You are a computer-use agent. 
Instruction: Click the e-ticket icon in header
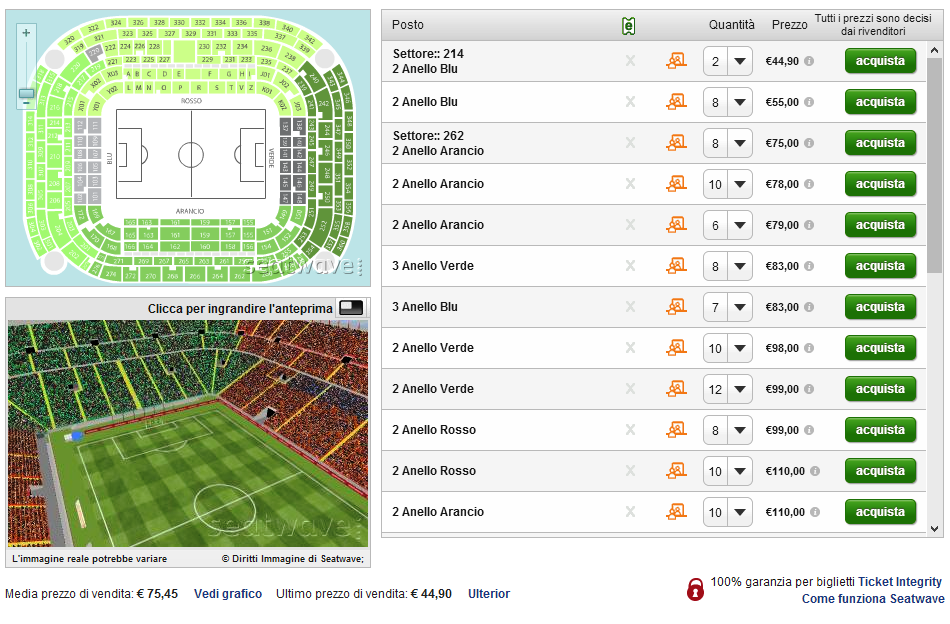coord(628,26)
